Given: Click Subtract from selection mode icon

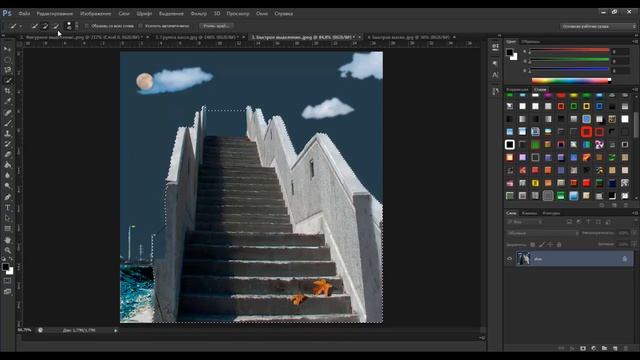Looking at the screenshot, I should [56, 26].
